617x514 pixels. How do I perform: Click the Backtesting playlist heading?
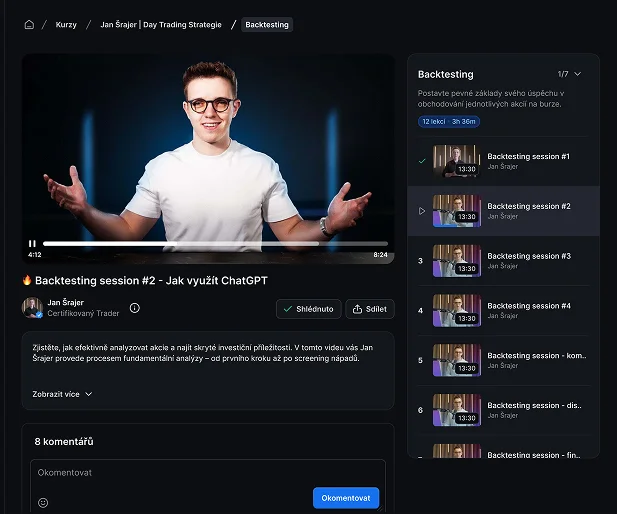(445, 74)
